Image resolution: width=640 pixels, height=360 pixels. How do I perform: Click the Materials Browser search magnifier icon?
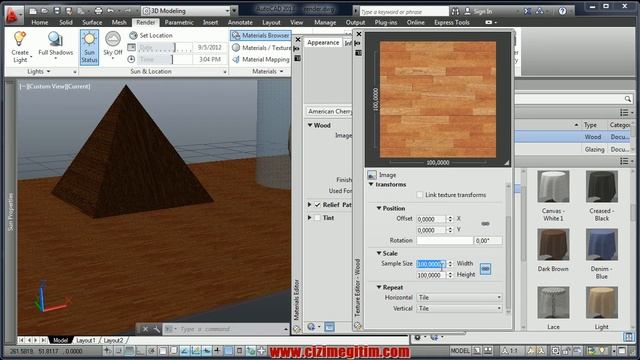tap(627, 99)
